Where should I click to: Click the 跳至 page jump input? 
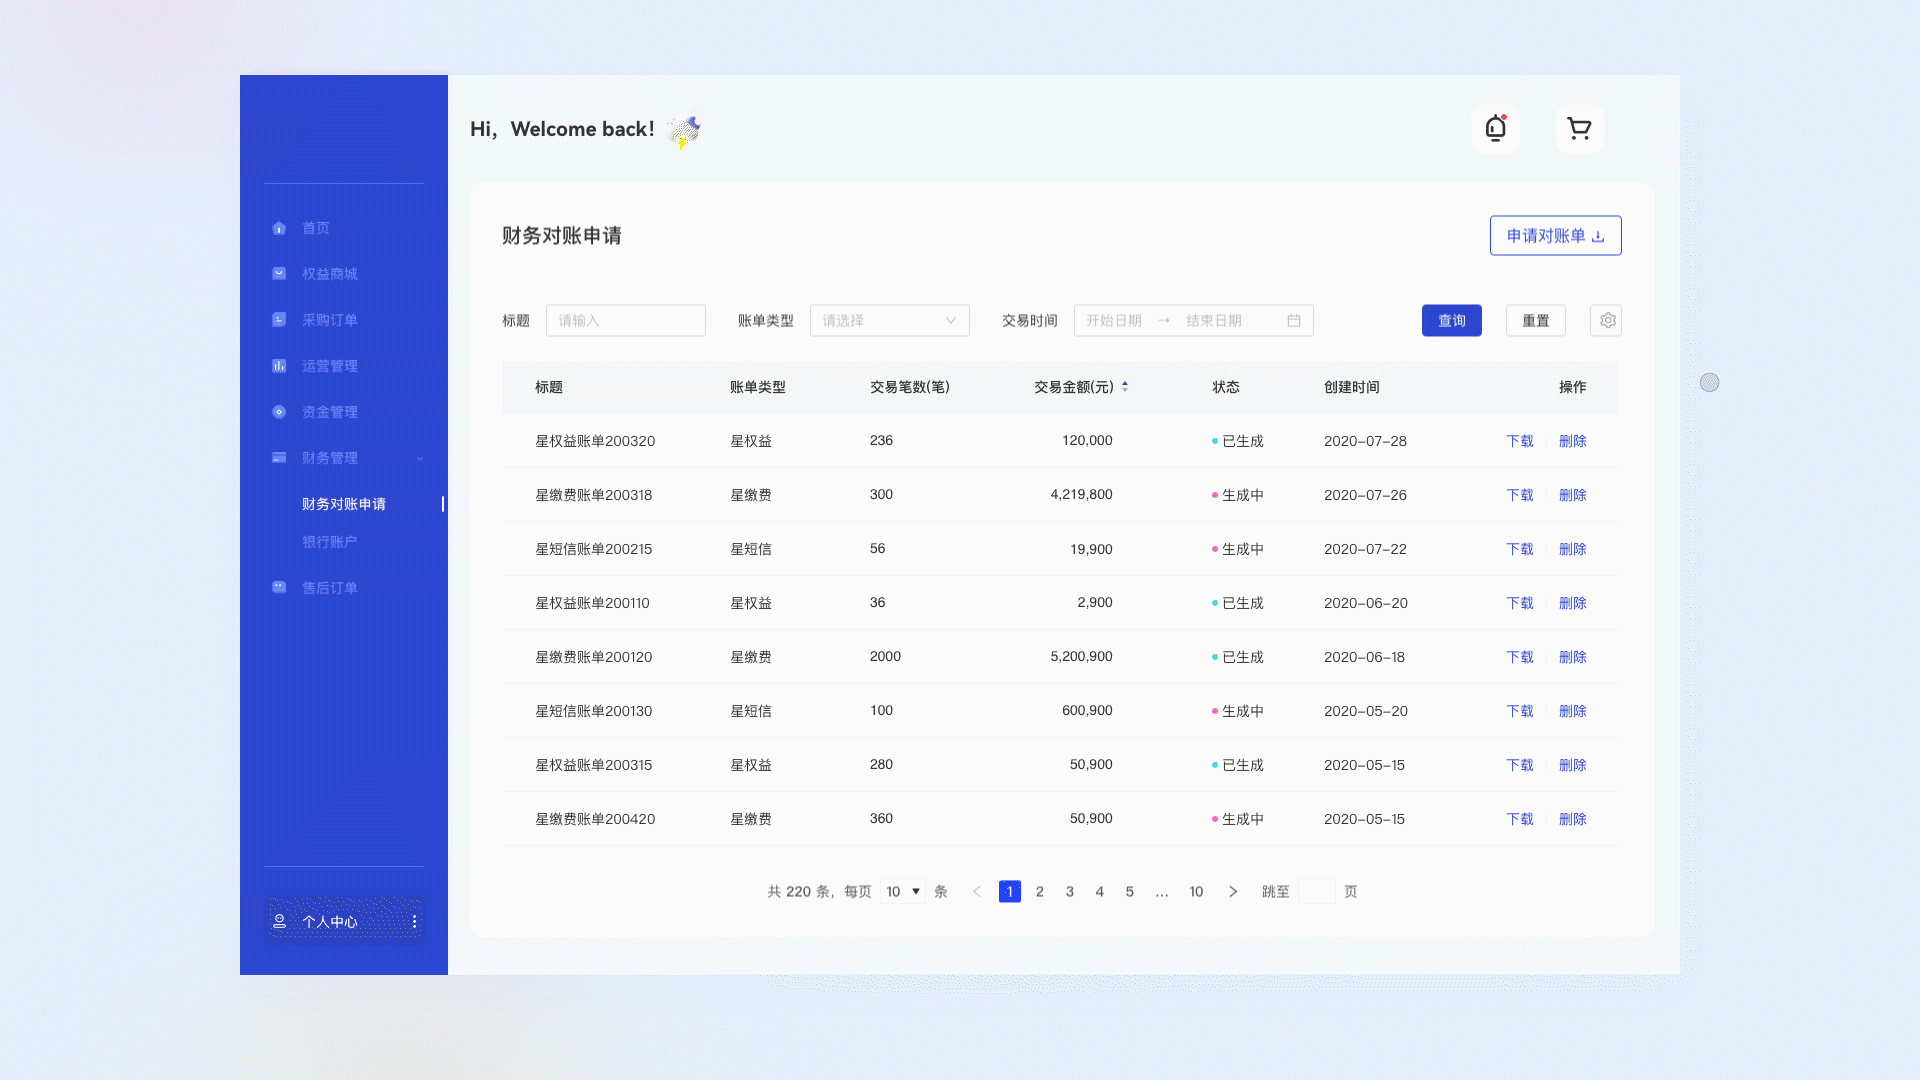[x=1317, y=891]
